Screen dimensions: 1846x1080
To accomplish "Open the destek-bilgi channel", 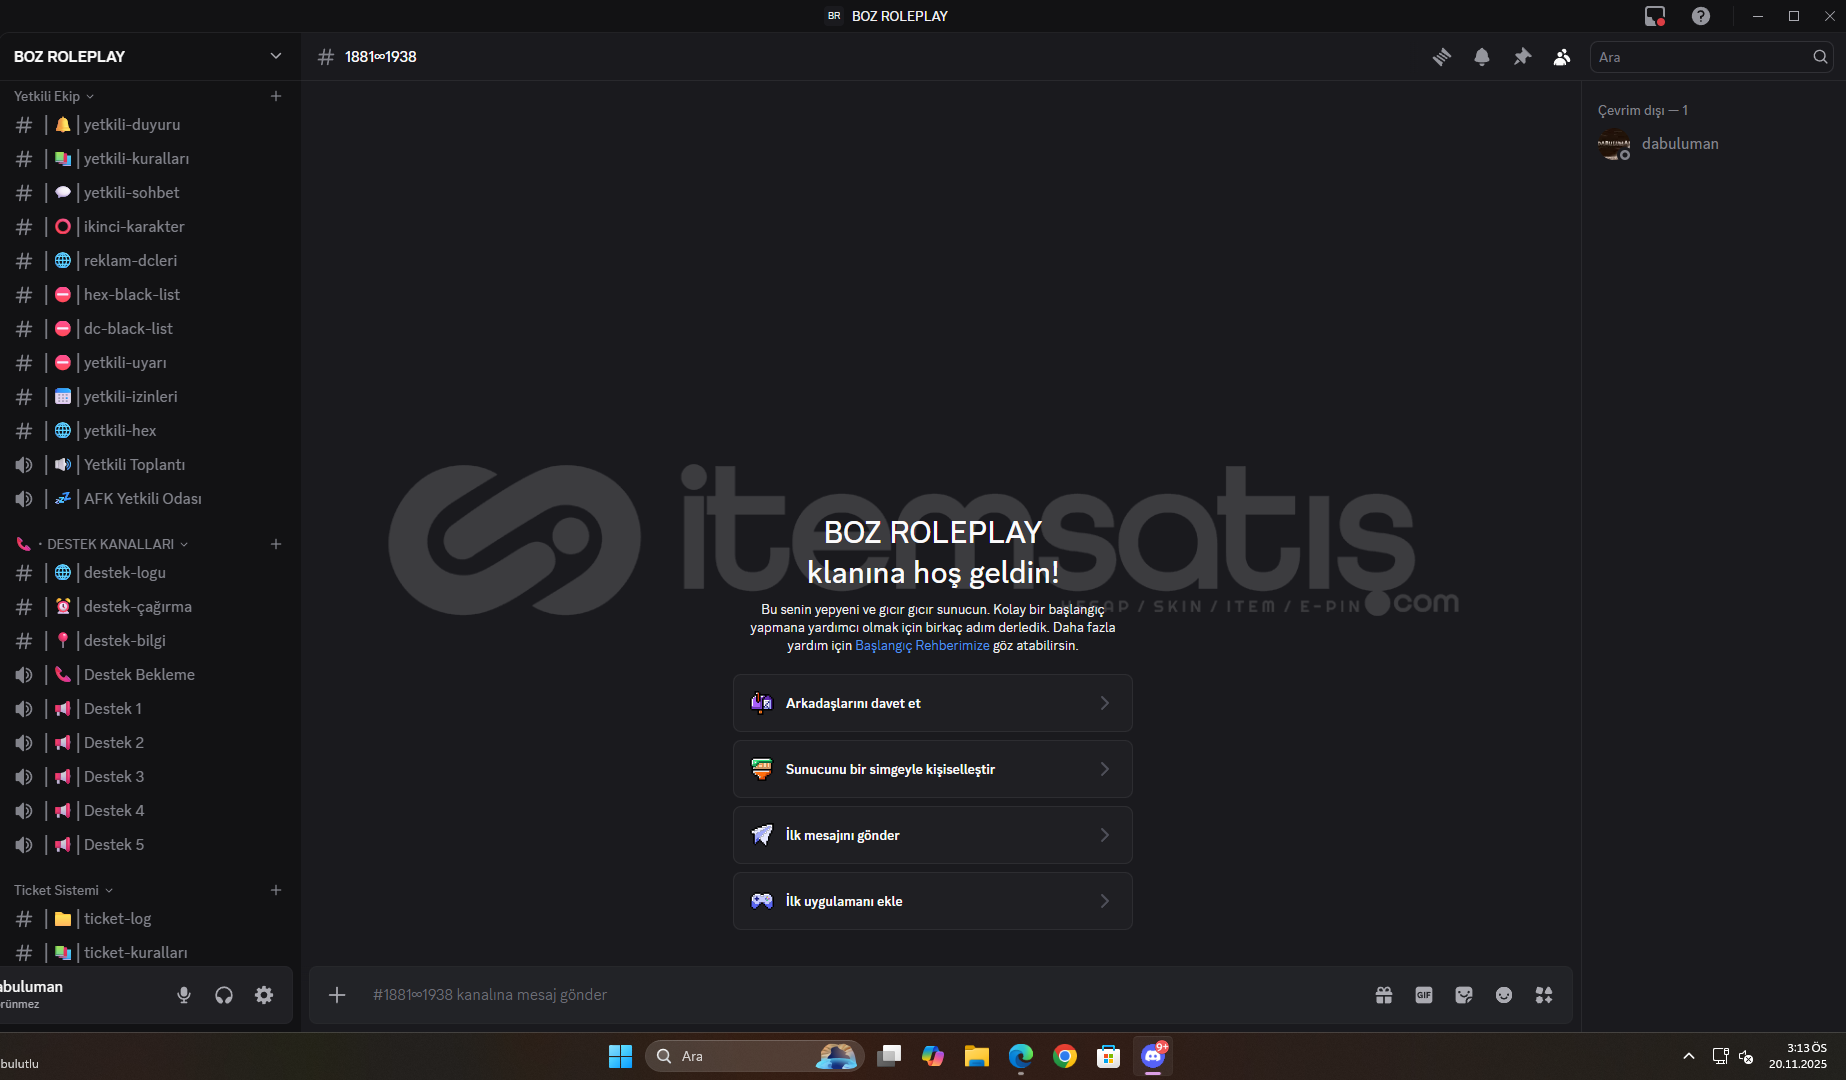I will pyautogui.click(x=148, y=641).
